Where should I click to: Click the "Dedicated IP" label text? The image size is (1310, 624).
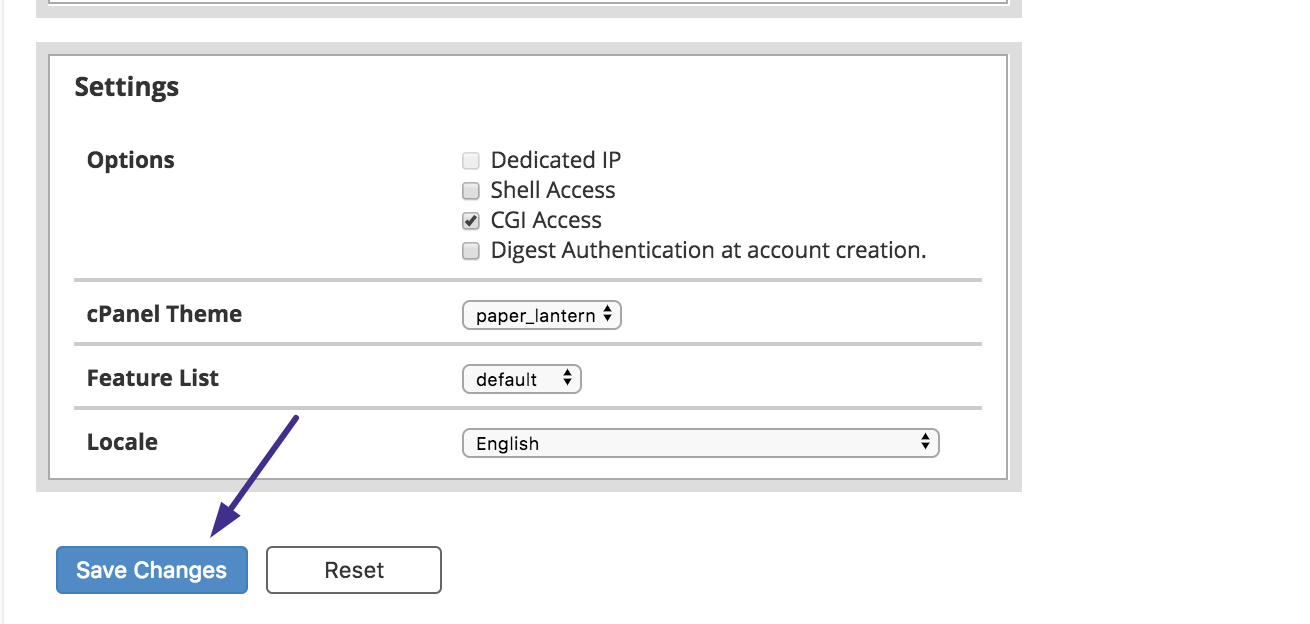[x=555, y=160]
